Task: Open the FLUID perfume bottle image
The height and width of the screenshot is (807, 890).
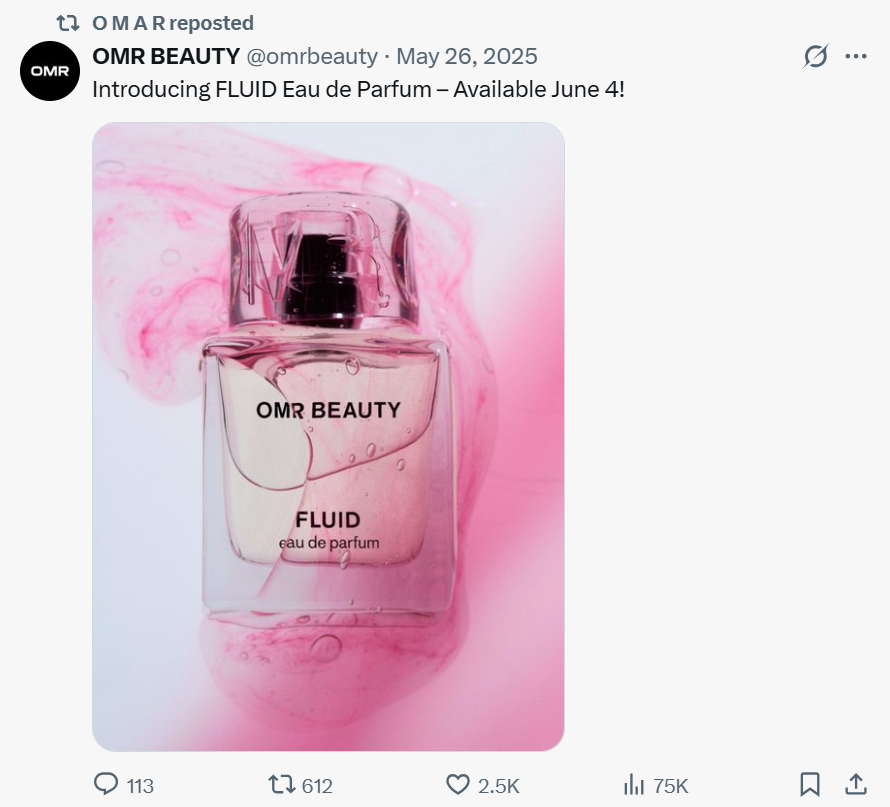Action: [x=328, y=436]
